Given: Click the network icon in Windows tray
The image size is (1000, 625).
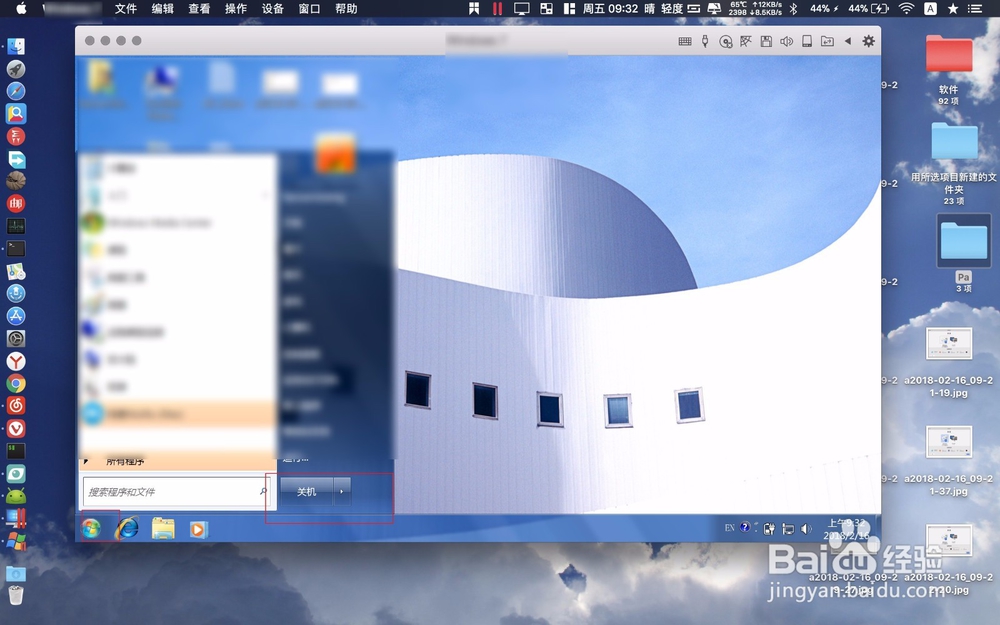Looking at the screenshot, I should click(x=788, y=529).
